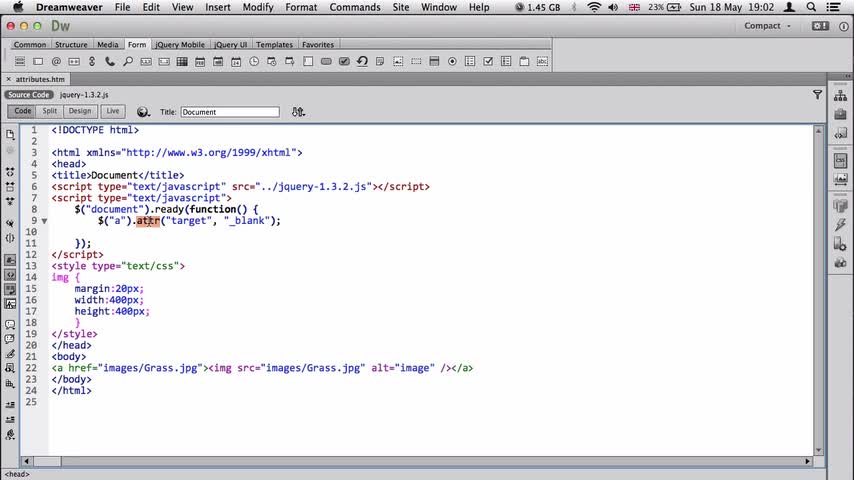Insert a Password field icon
The image size is (854, 480).
[74, 62]
